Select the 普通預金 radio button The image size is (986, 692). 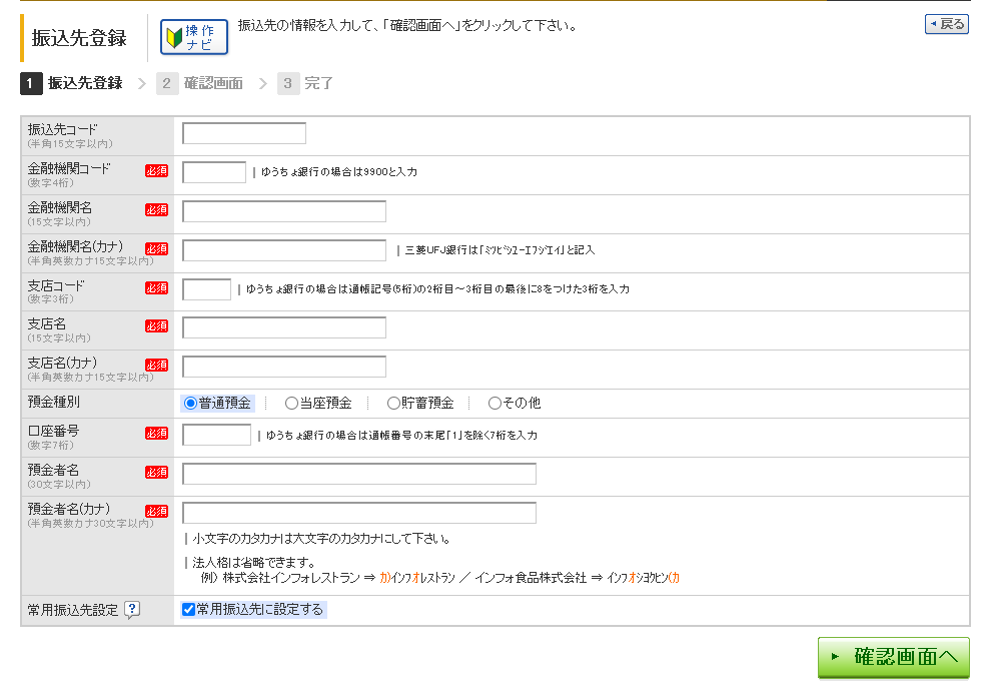pyautogui.click(x=191, y=403)
